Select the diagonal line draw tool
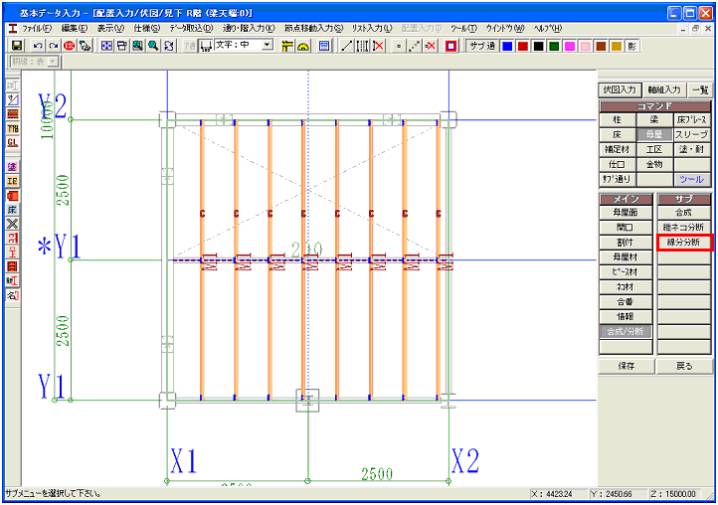 click(x=347, y=46)
